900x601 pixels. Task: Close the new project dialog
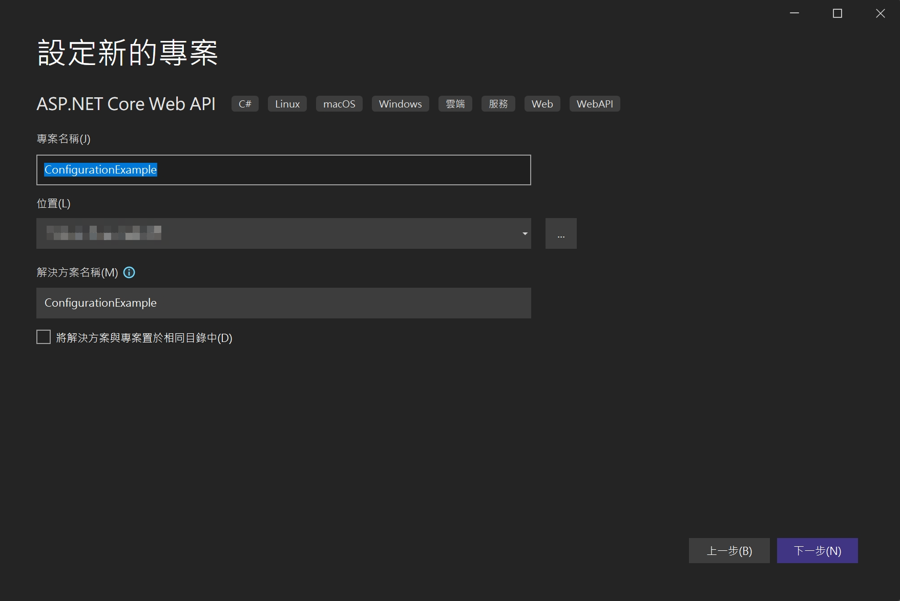coord(880,13)
